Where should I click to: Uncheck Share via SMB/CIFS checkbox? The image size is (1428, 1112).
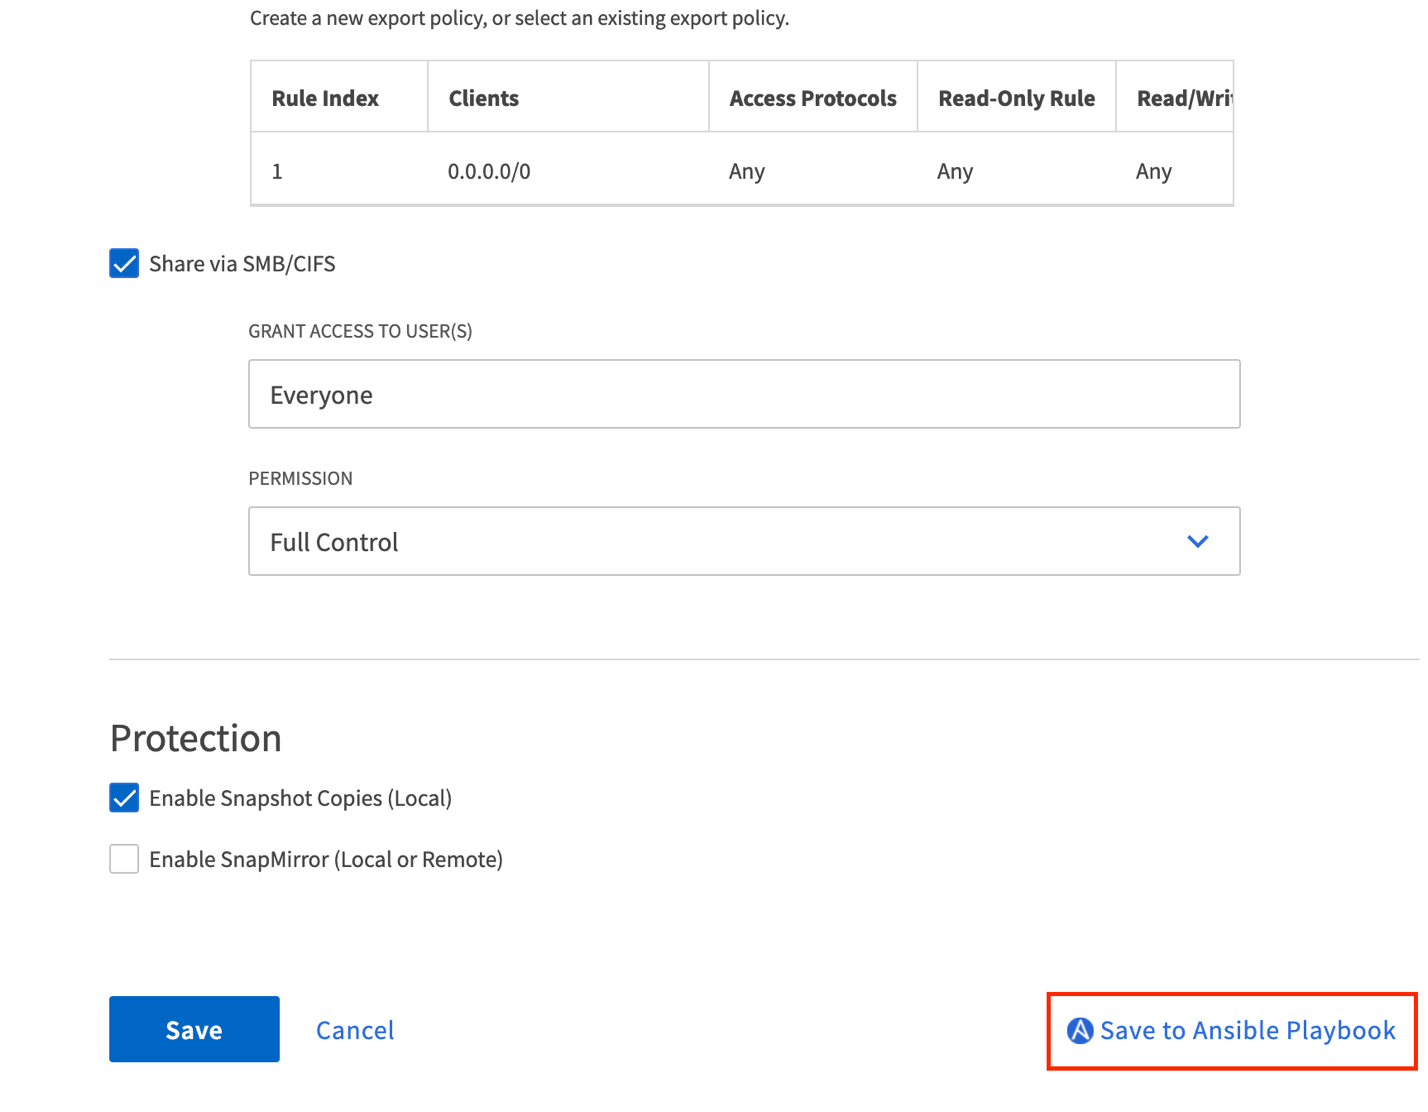tap(124, 264)
